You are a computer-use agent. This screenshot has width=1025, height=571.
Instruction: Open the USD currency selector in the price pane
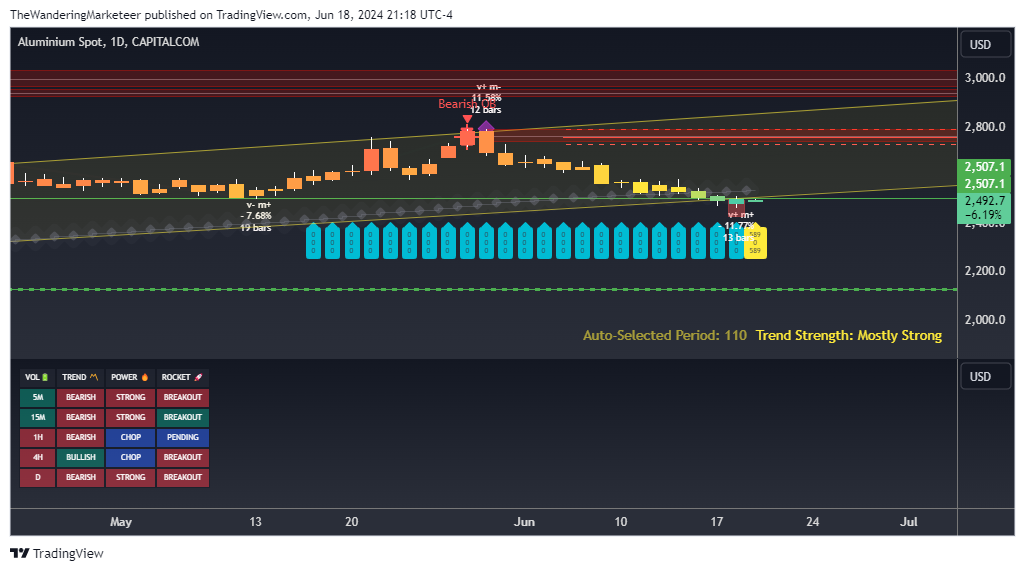(985, 44)
